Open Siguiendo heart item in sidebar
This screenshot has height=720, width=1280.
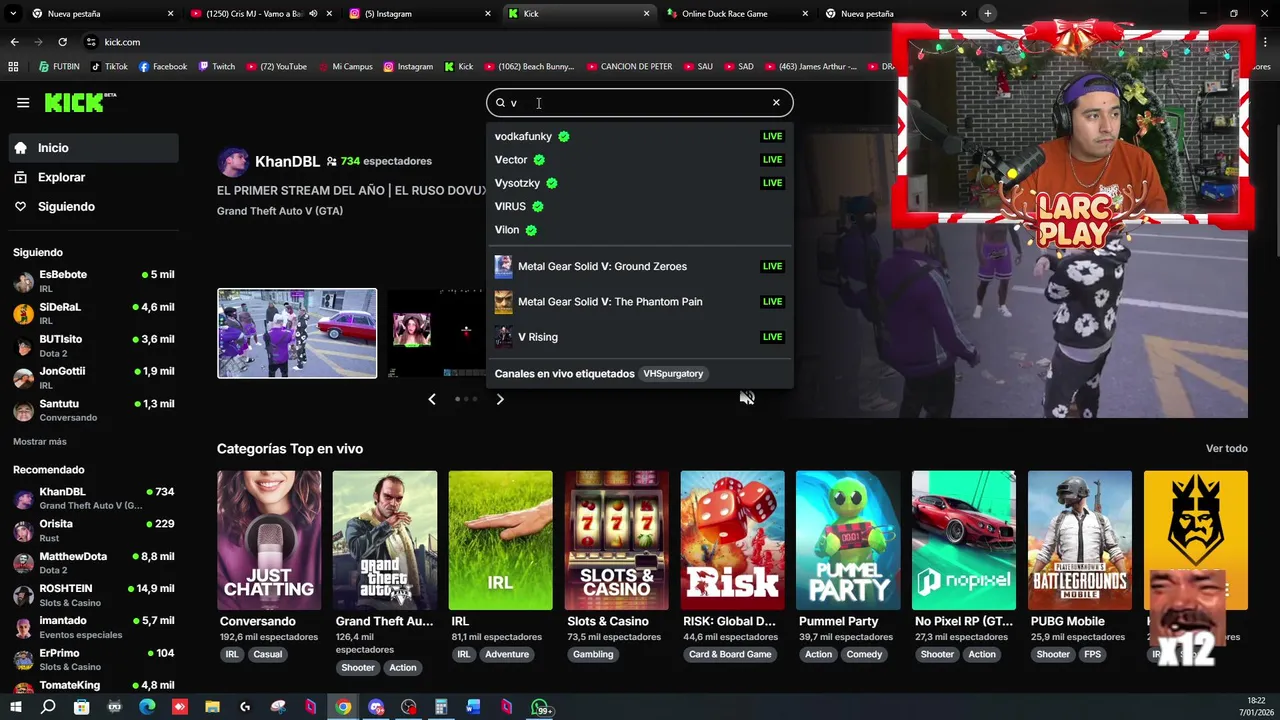coord(94,206)
